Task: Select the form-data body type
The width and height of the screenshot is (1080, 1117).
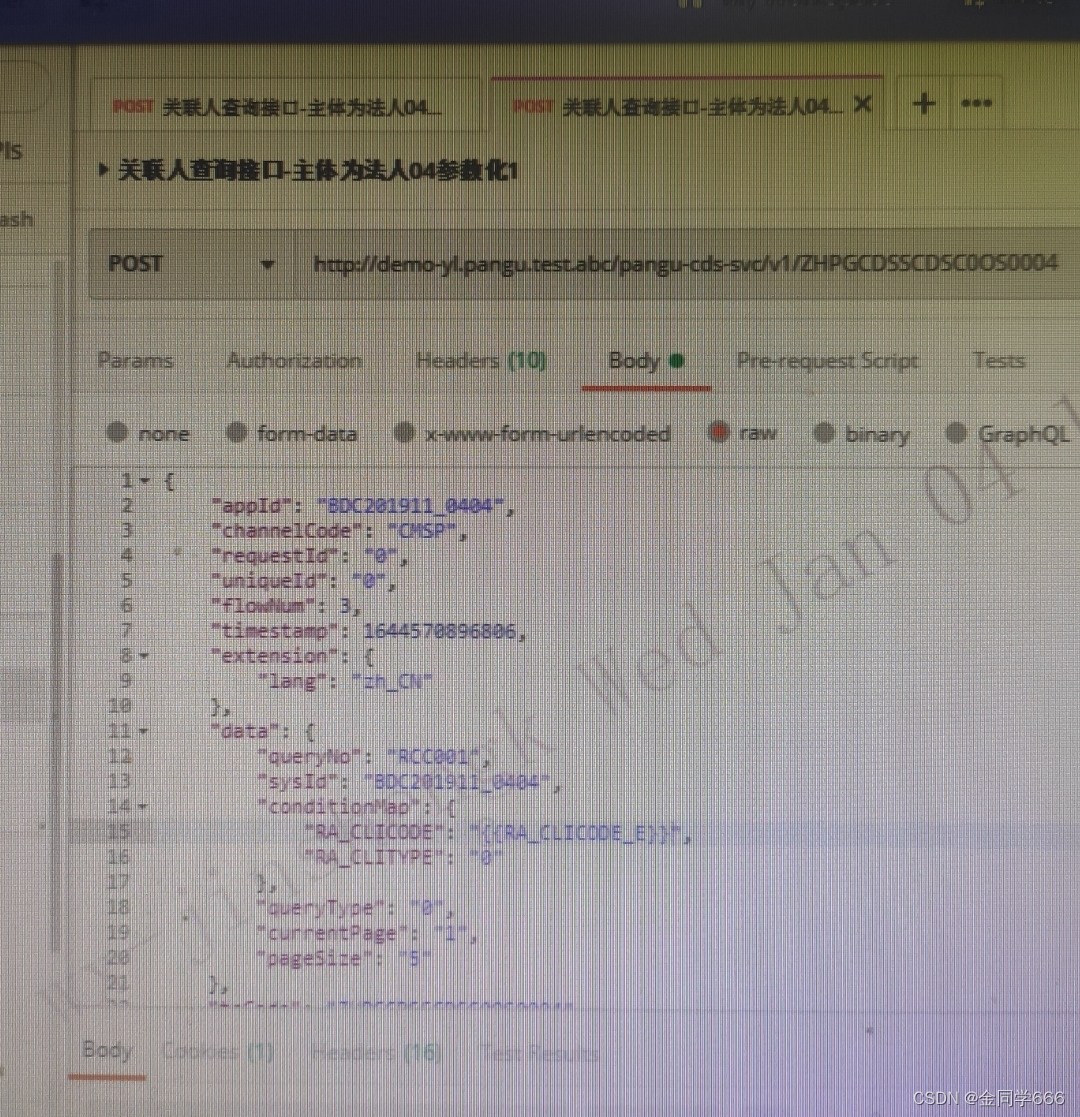Action: (291, 432)
